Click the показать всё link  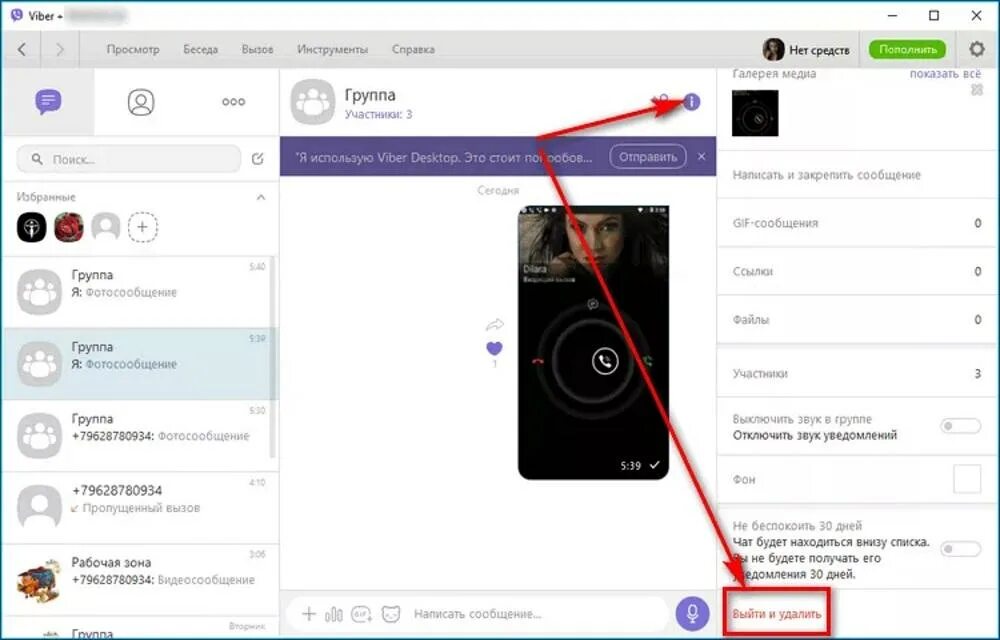[945, 74]
